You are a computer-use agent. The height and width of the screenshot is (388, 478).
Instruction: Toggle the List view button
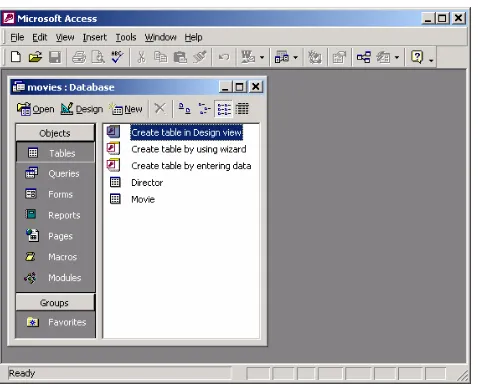pyautogui.click(x=223, y=109)
